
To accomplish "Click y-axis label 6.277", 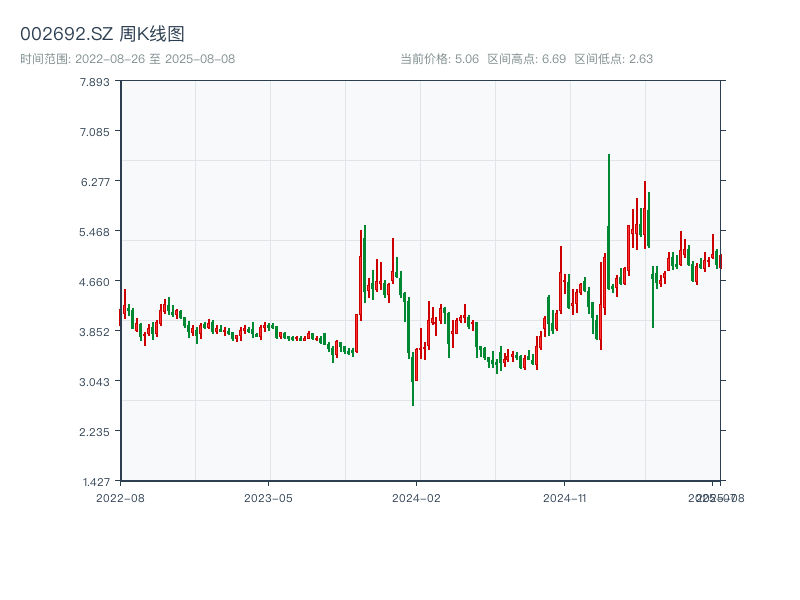I will click(x=95, y=182).
